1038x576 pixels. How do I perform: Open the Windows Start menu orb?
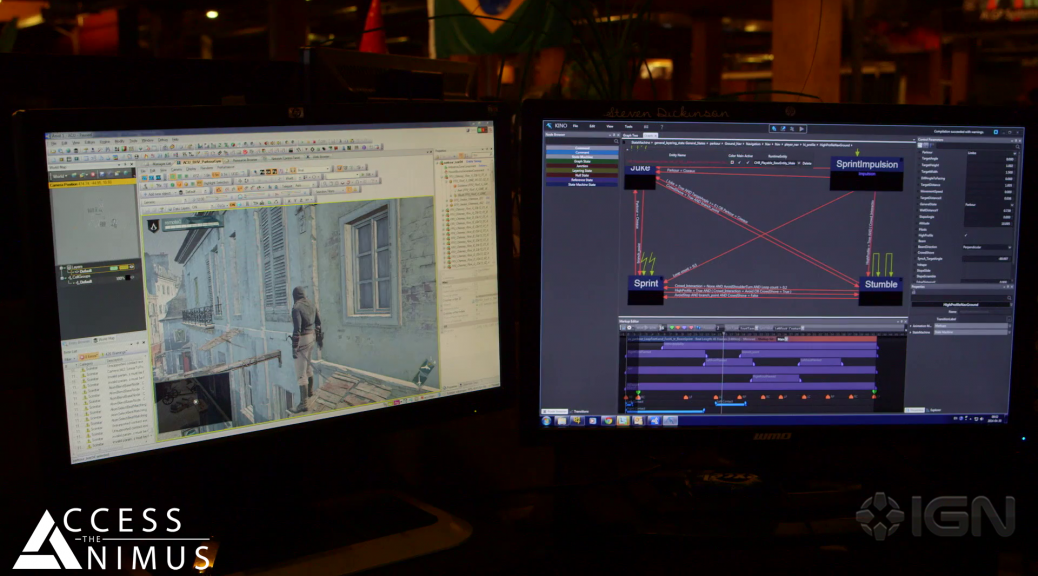tap(547, 420)
